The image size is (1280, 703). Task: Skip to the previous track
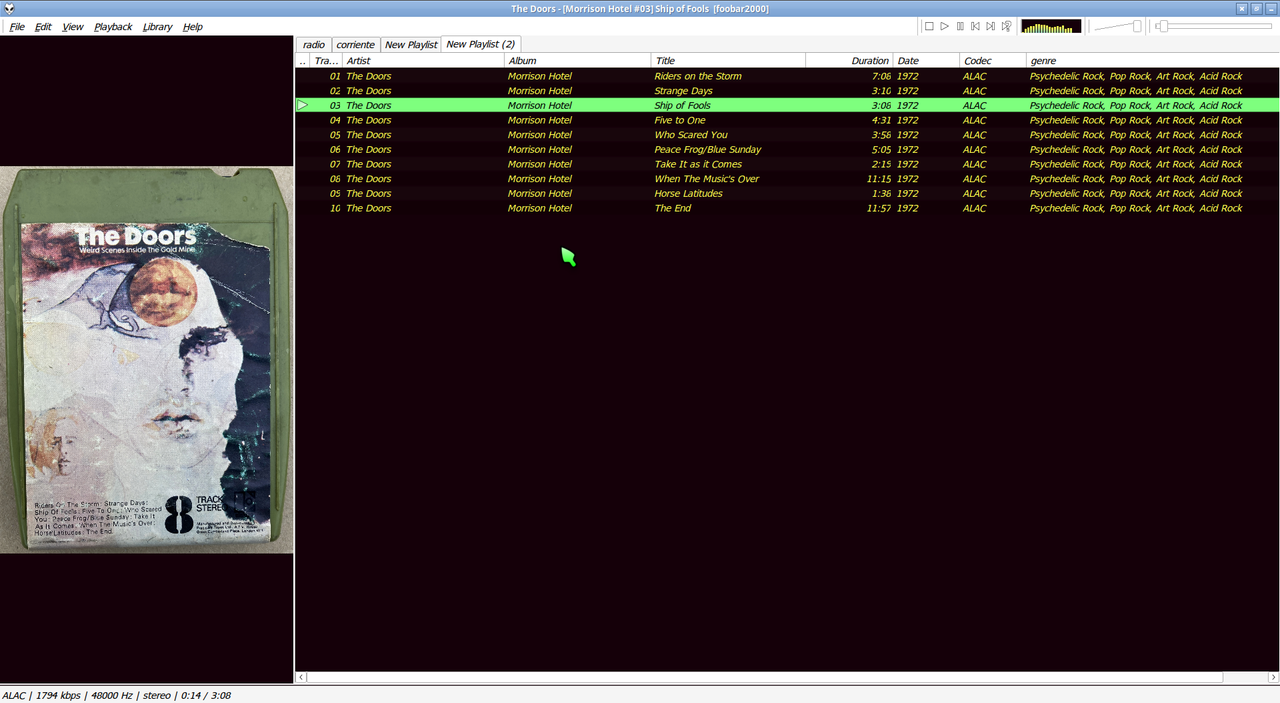coord(975,26)
